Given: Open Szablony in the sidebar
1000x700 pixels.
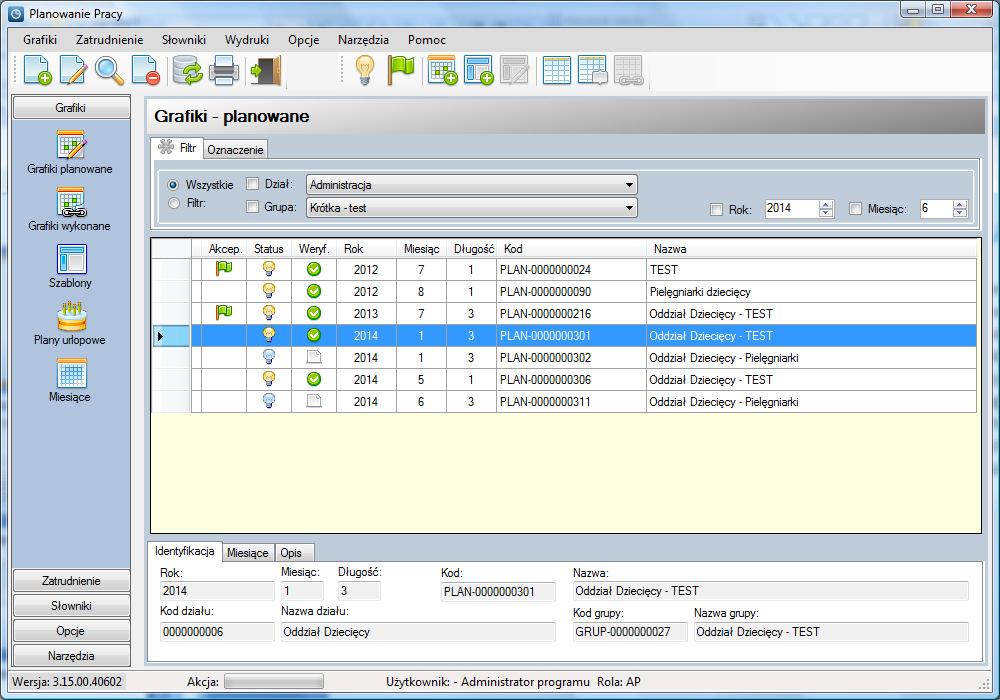Looking at the screenshot, I should pos(70,266).
